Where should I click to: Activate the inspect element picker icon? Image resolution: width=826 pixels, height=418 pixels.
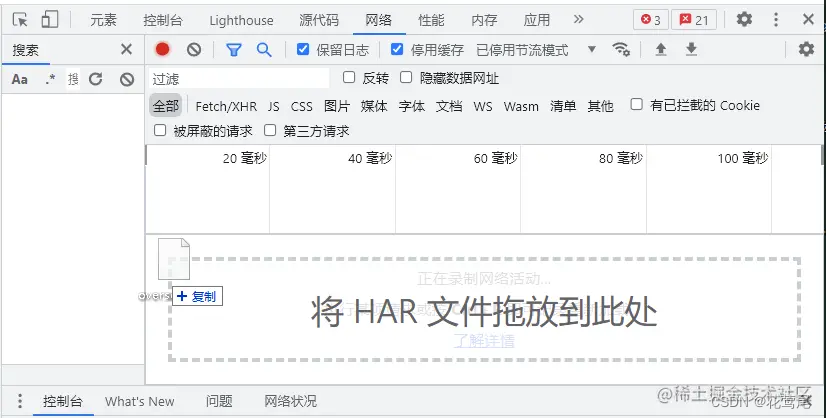pos(20,20)
